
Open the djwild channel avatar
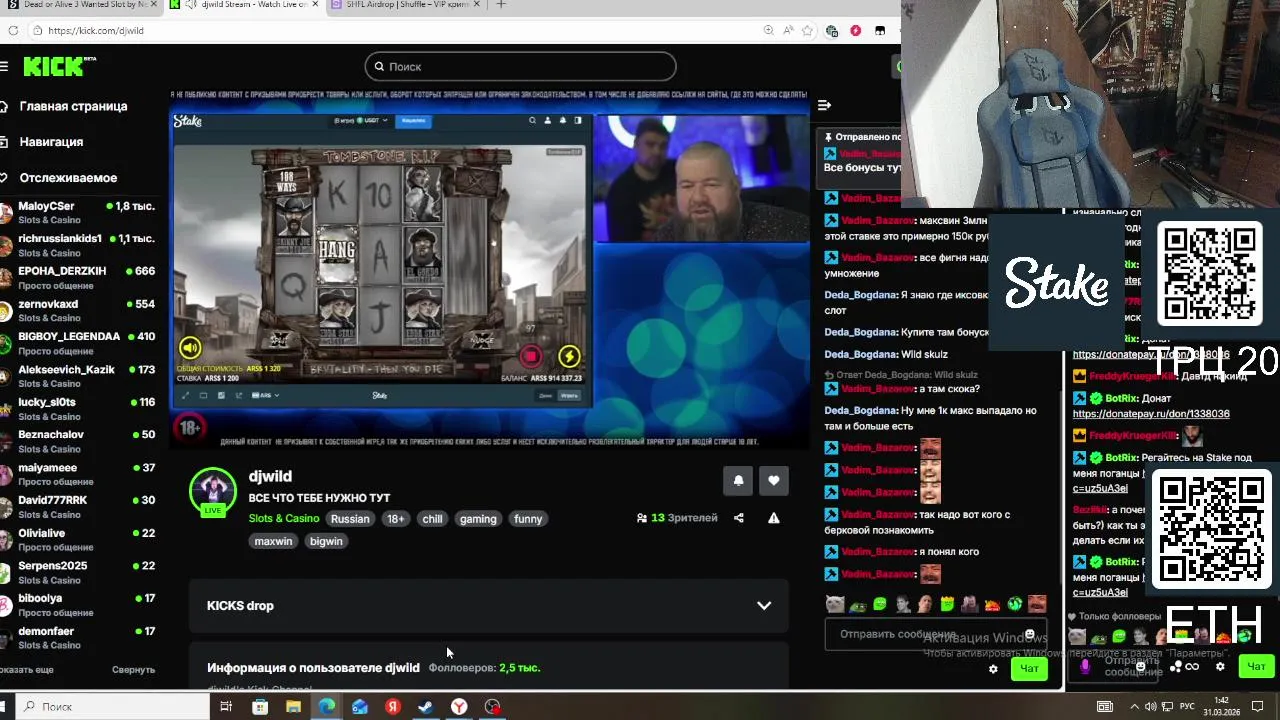click(x=212, y=489)
